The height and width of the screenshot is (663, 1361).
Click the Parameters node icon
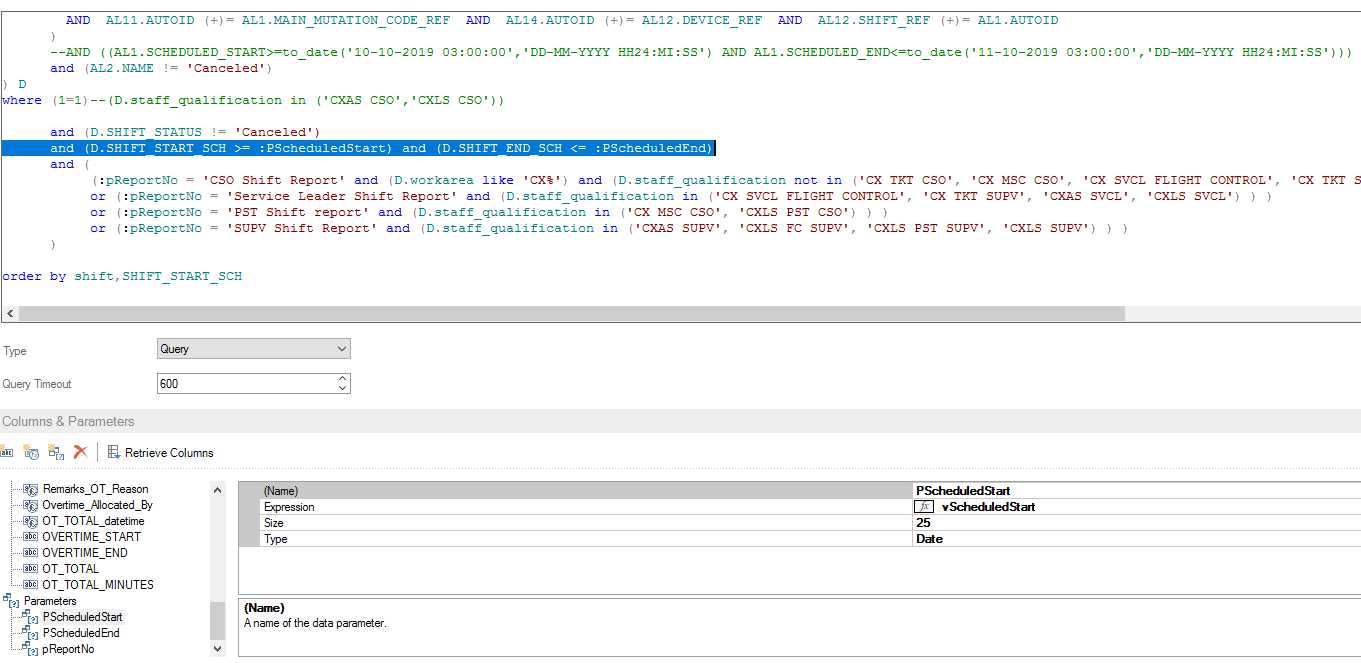tap(13, 602)
